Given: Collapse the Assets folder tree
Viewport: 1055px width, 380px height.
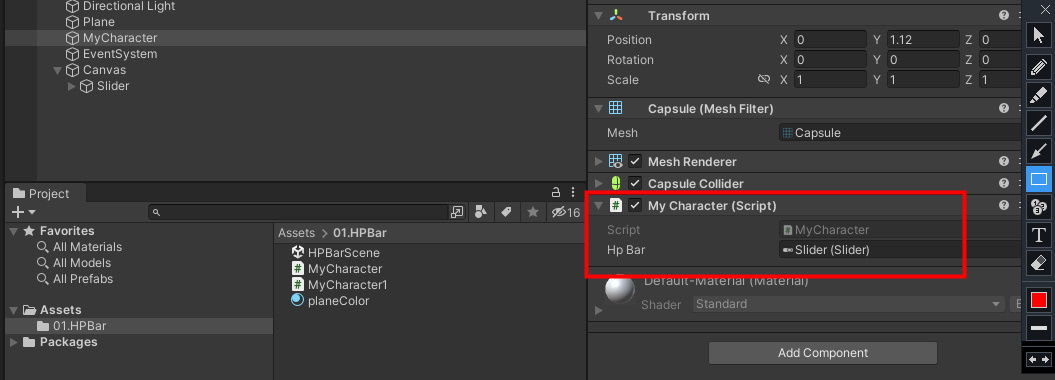Looking at the screenshot, I should [13, 310].
